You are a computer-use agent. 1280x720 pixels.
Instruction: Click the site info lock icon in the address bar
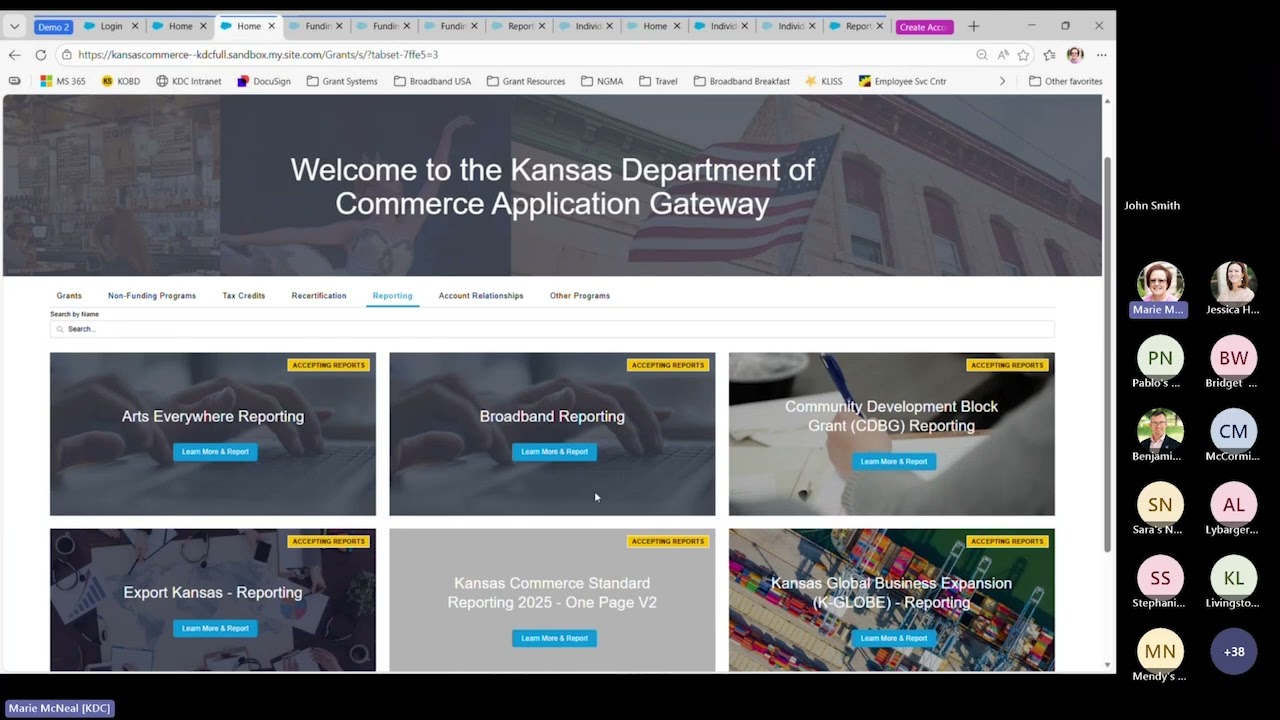click(x=66, y=55)
